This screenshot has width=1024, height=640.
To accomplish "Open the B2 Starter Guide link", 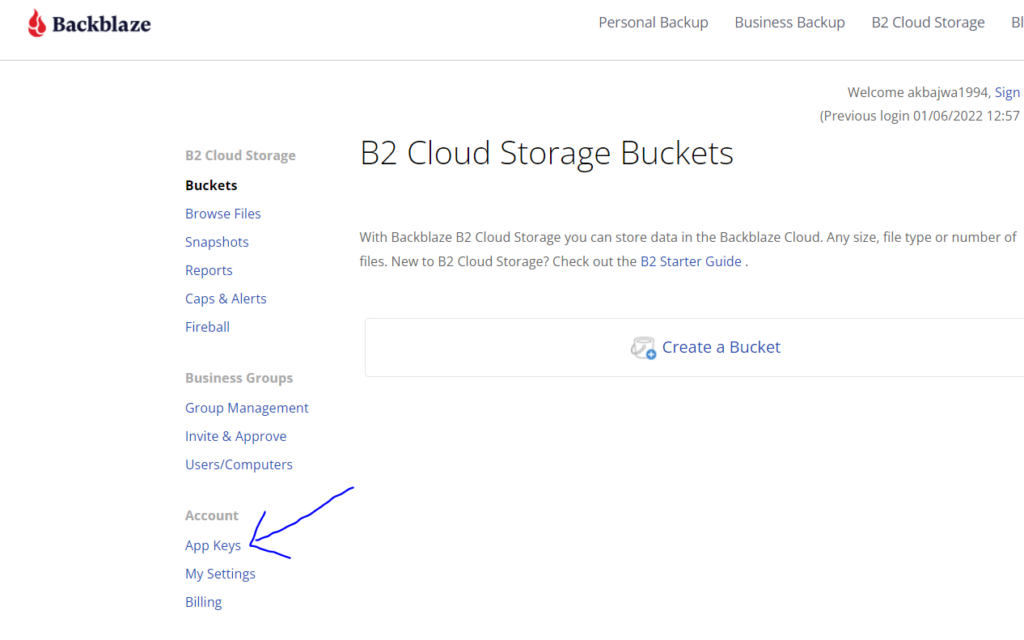I will point(690,262).
